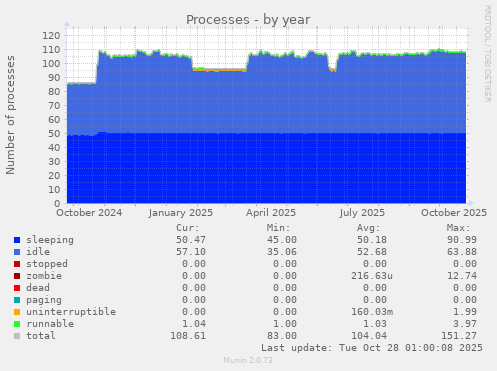
Task: Click the total maximum value 151.27
Action: (x=459, y=336)
